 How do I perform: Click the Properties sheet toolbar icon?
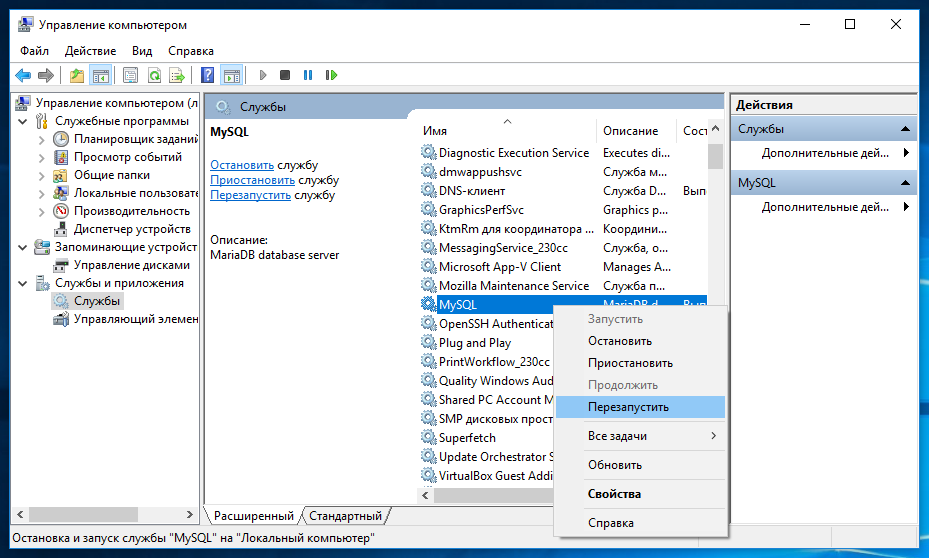click(130, 75)
